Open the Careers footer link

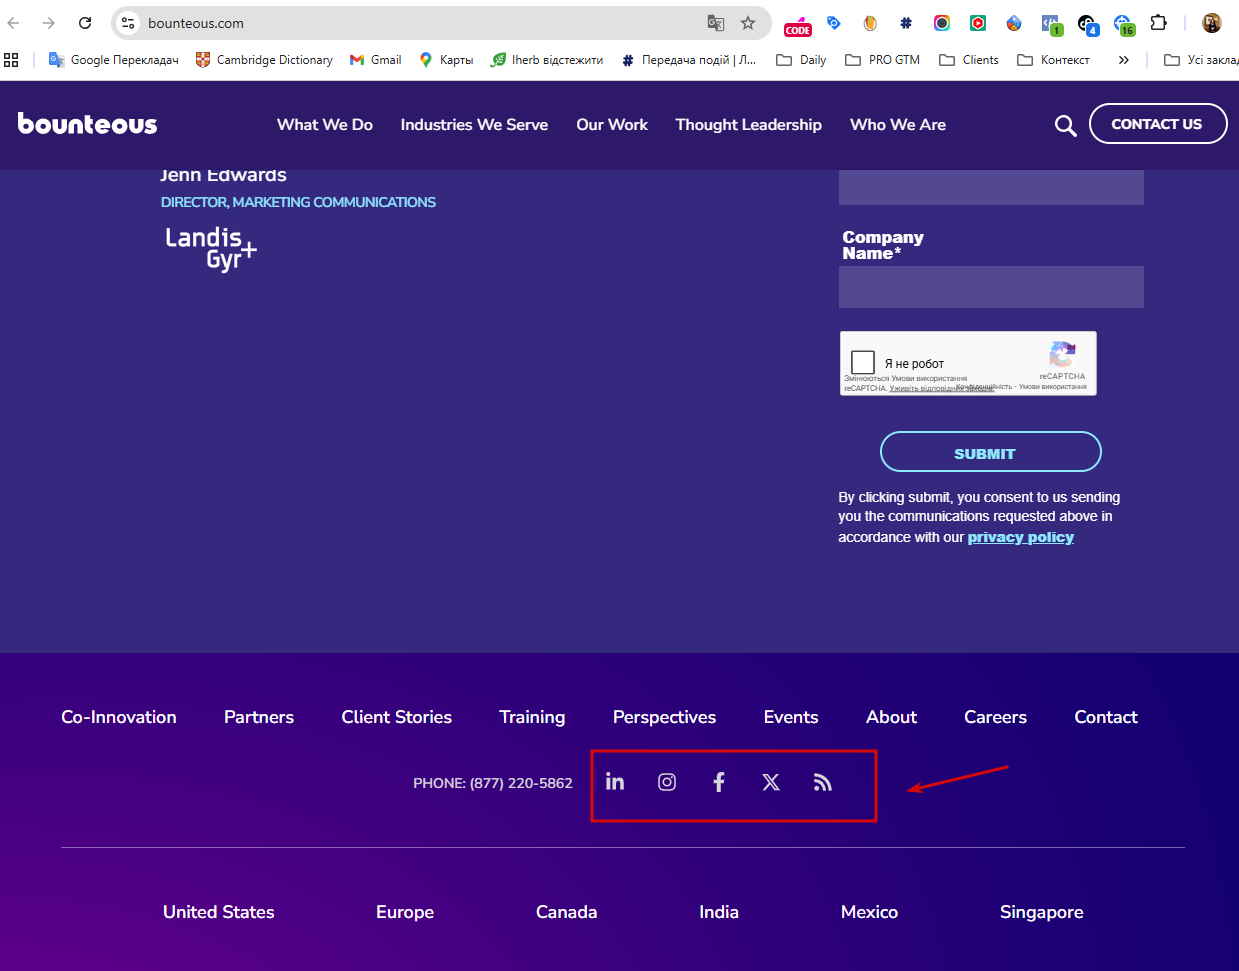pyautogui.click(x=995, y=717)
